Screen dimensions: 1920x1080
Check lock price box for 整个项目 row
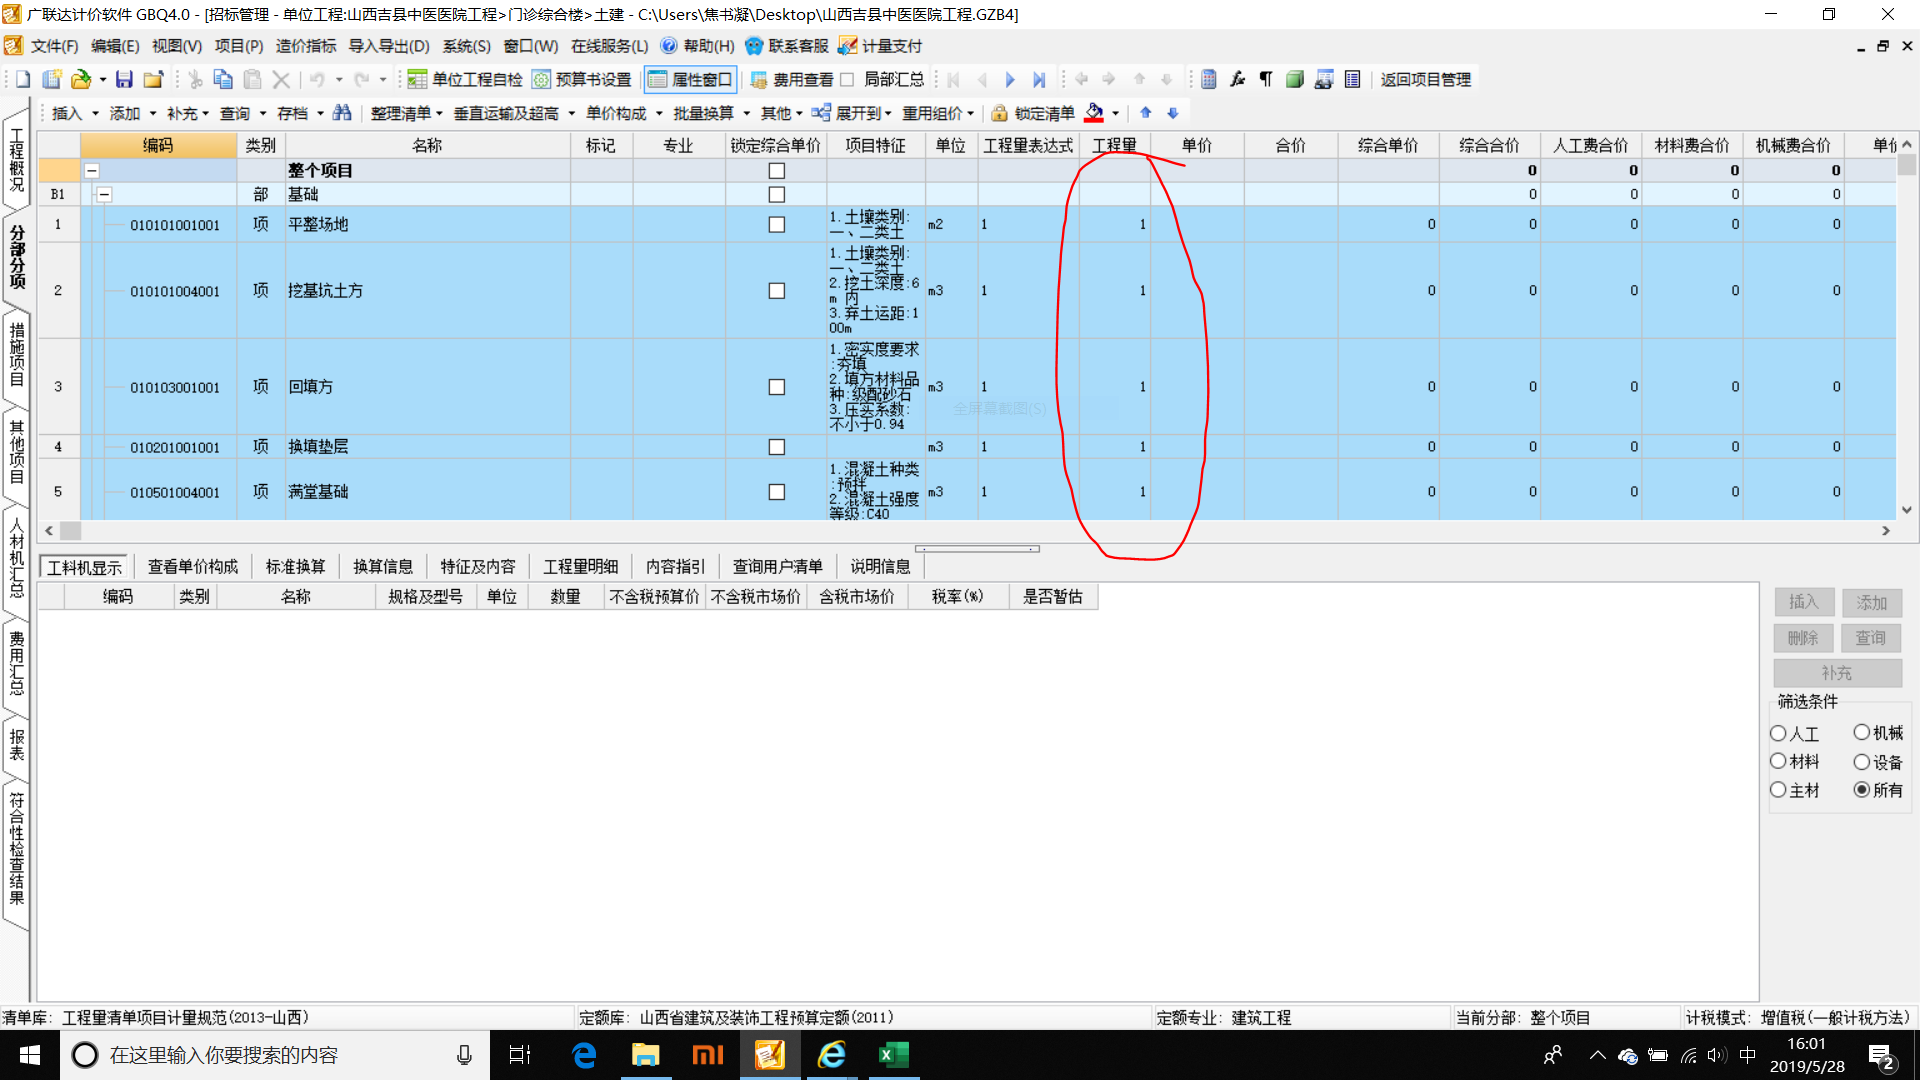777,171
